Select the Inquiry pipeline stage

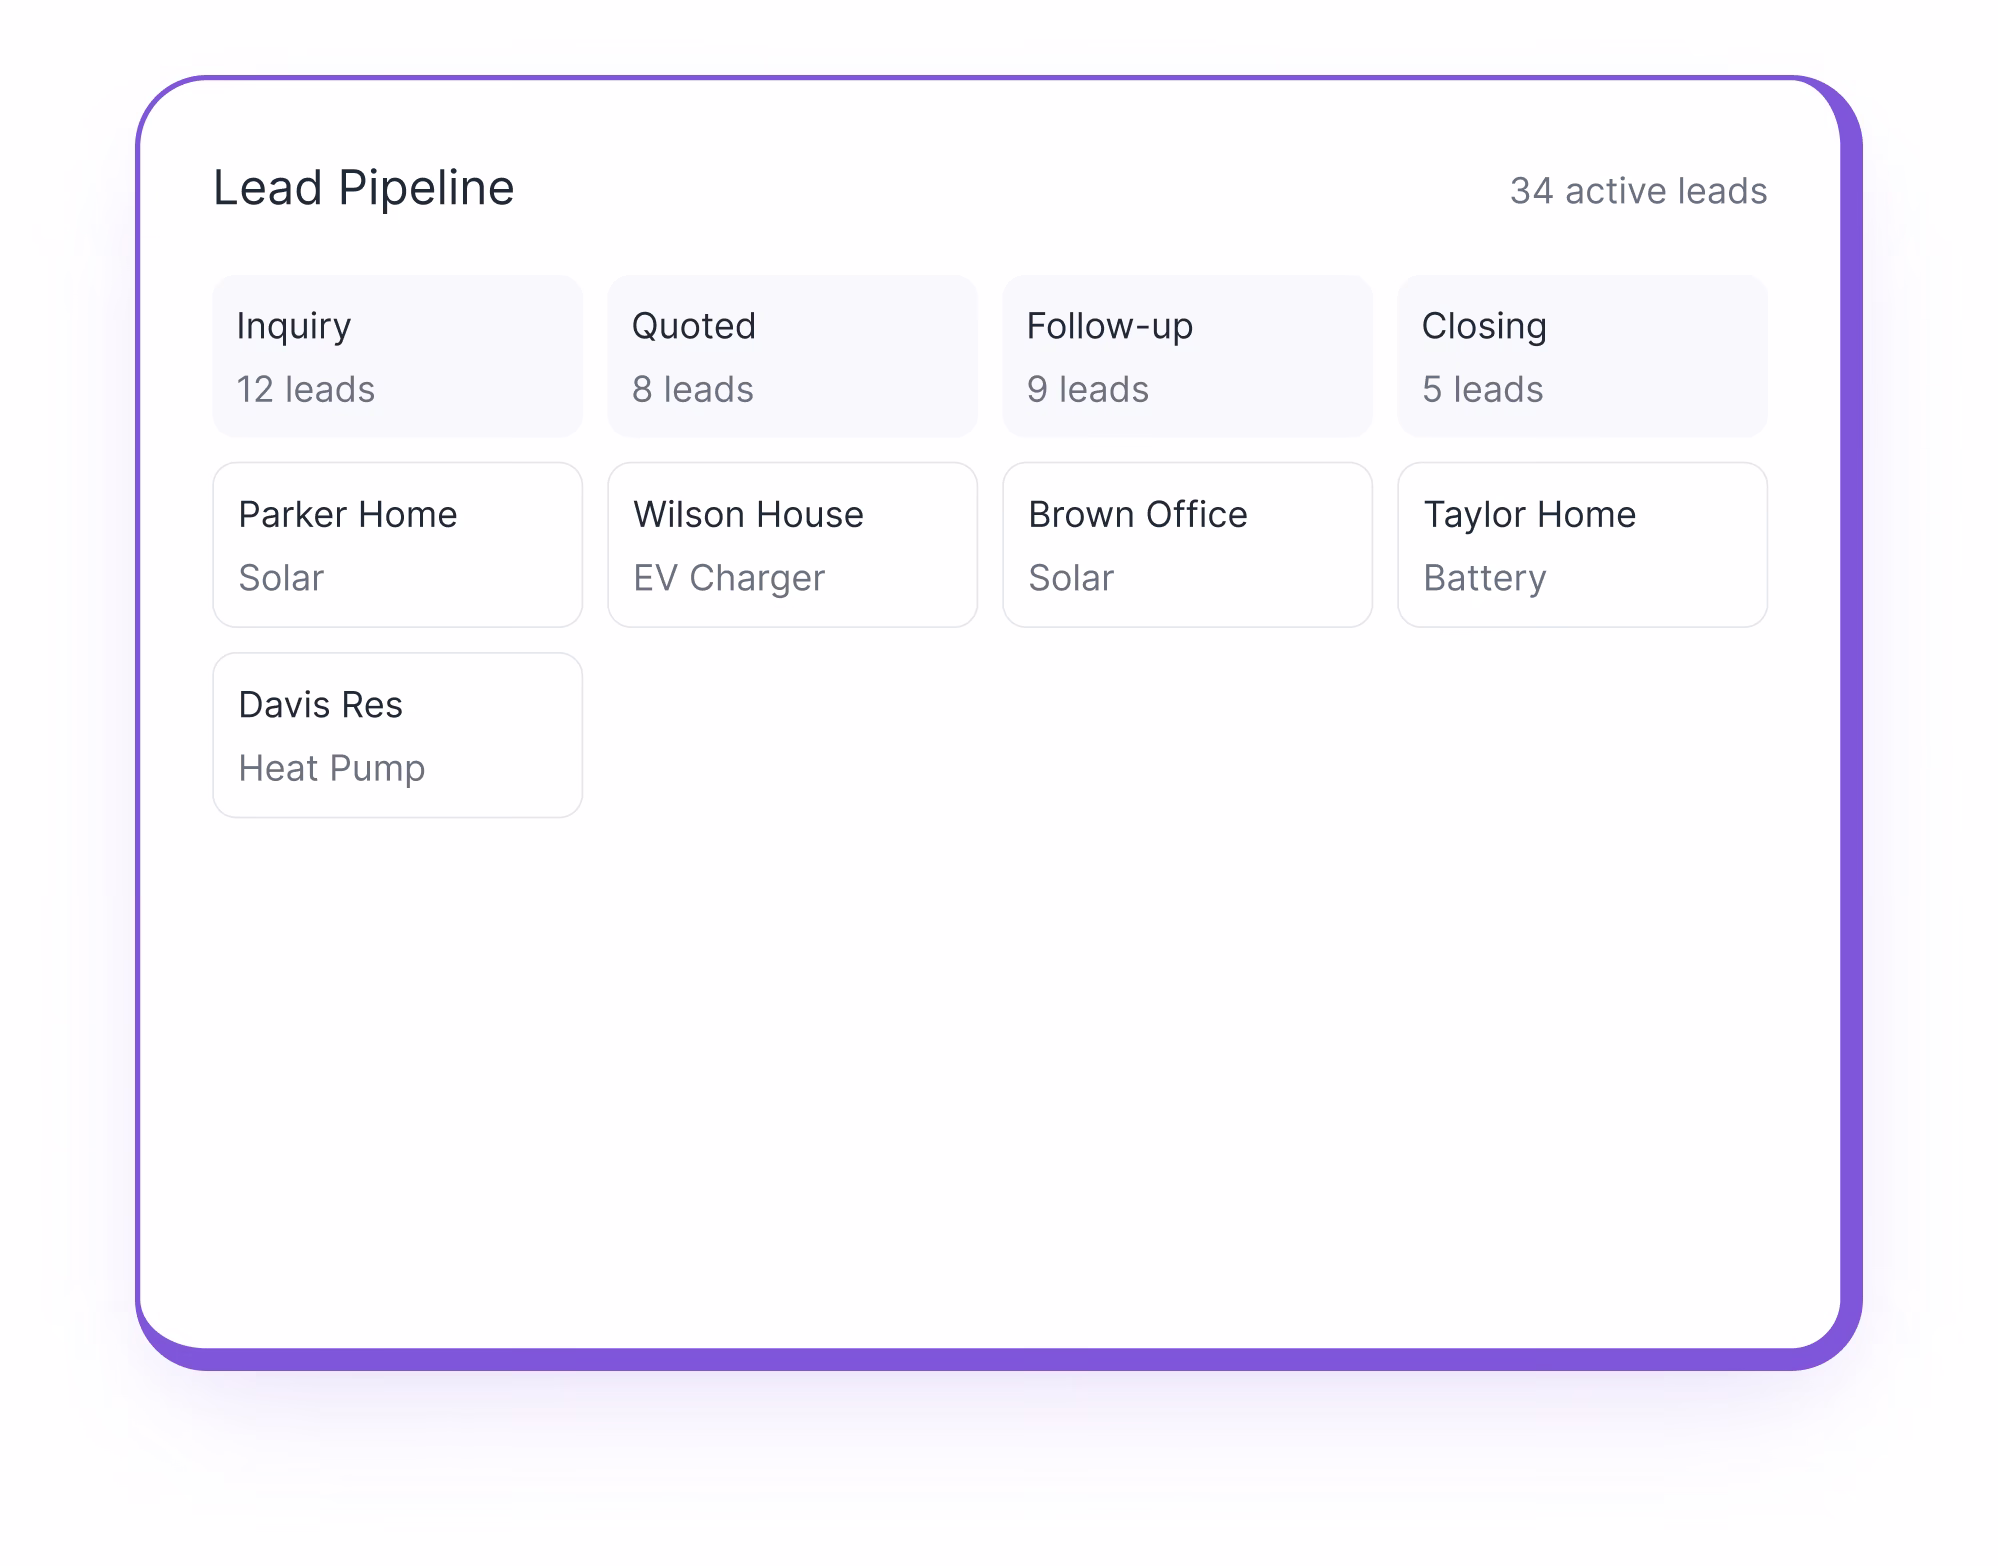tap(396, 355)
